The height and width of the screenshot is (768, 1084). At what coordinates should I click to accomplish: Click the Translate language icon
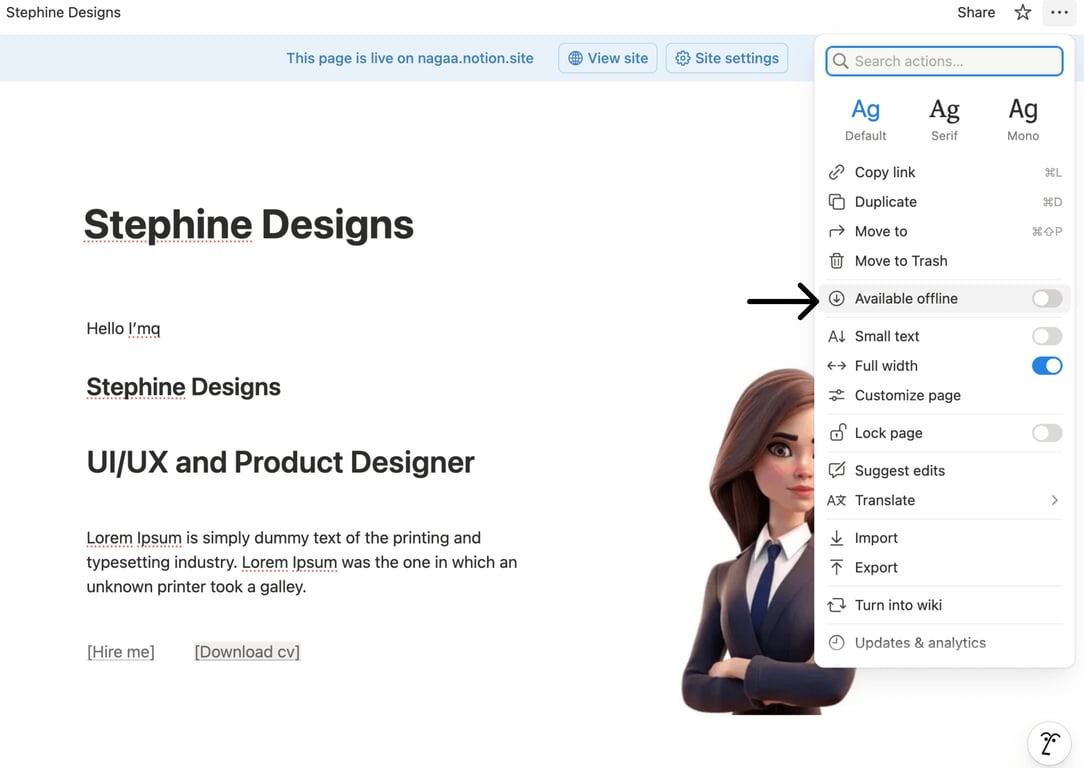837,500
